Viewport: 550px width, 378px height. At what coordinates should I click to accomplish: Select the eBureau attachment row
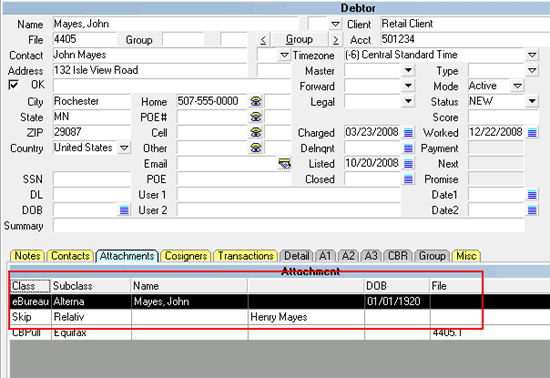pyautogui.click(x=280, y=302)
